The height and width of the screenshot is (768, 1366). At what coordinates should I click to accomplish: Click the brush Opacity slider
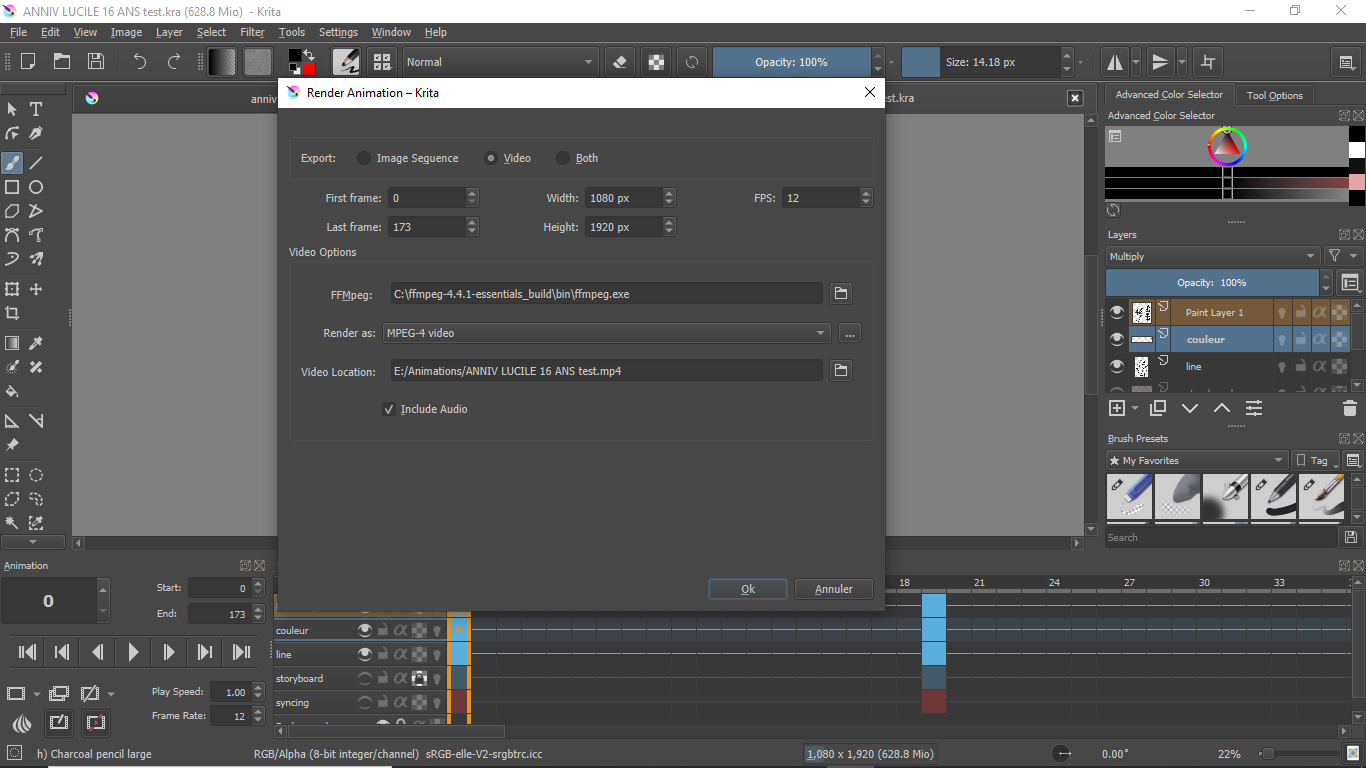[791, 62]
